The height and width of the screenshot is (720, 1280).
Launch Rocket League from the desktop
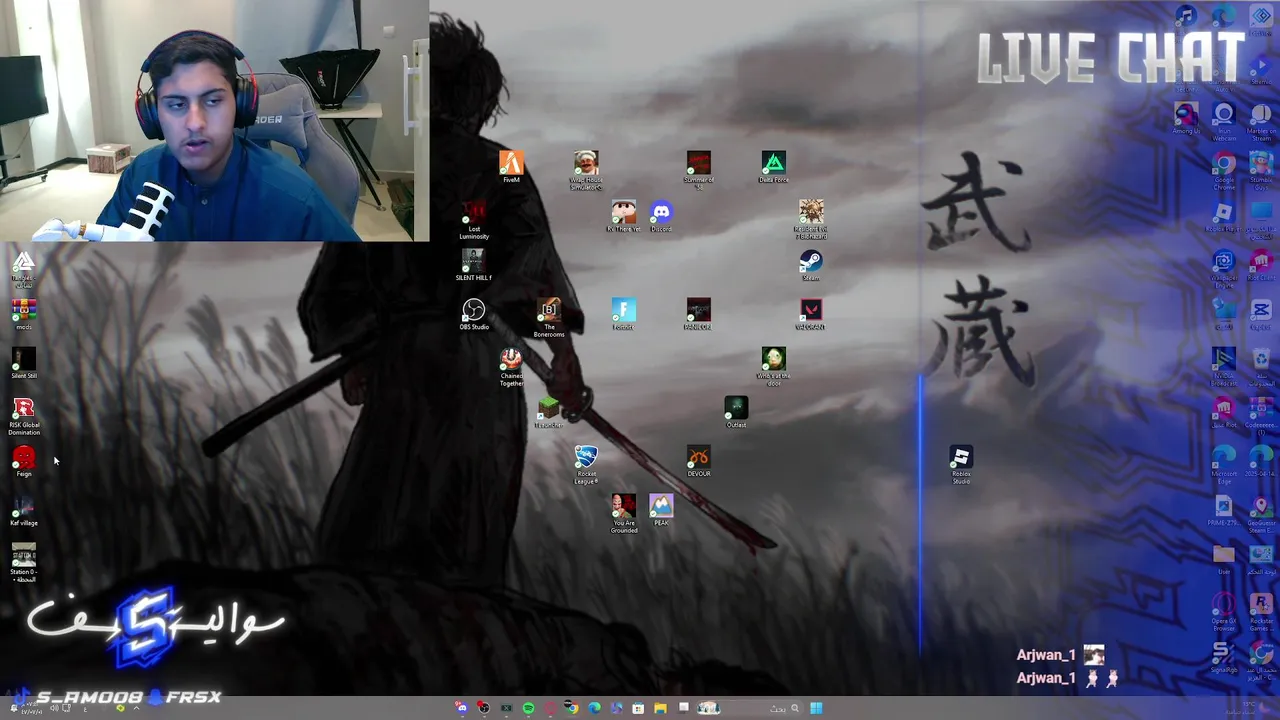pos(586,463)
